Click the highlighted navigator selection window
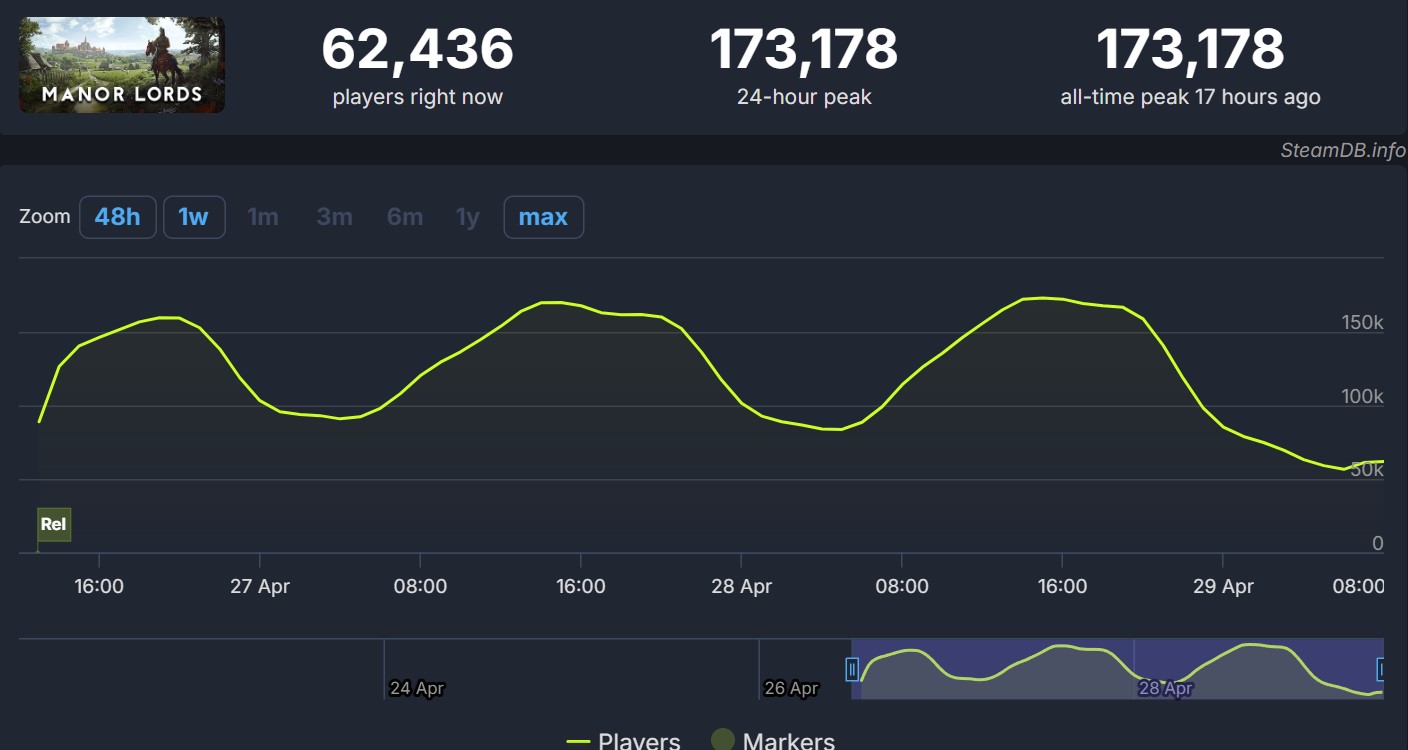The image size is (1408, 750). tap(1117, 669)
